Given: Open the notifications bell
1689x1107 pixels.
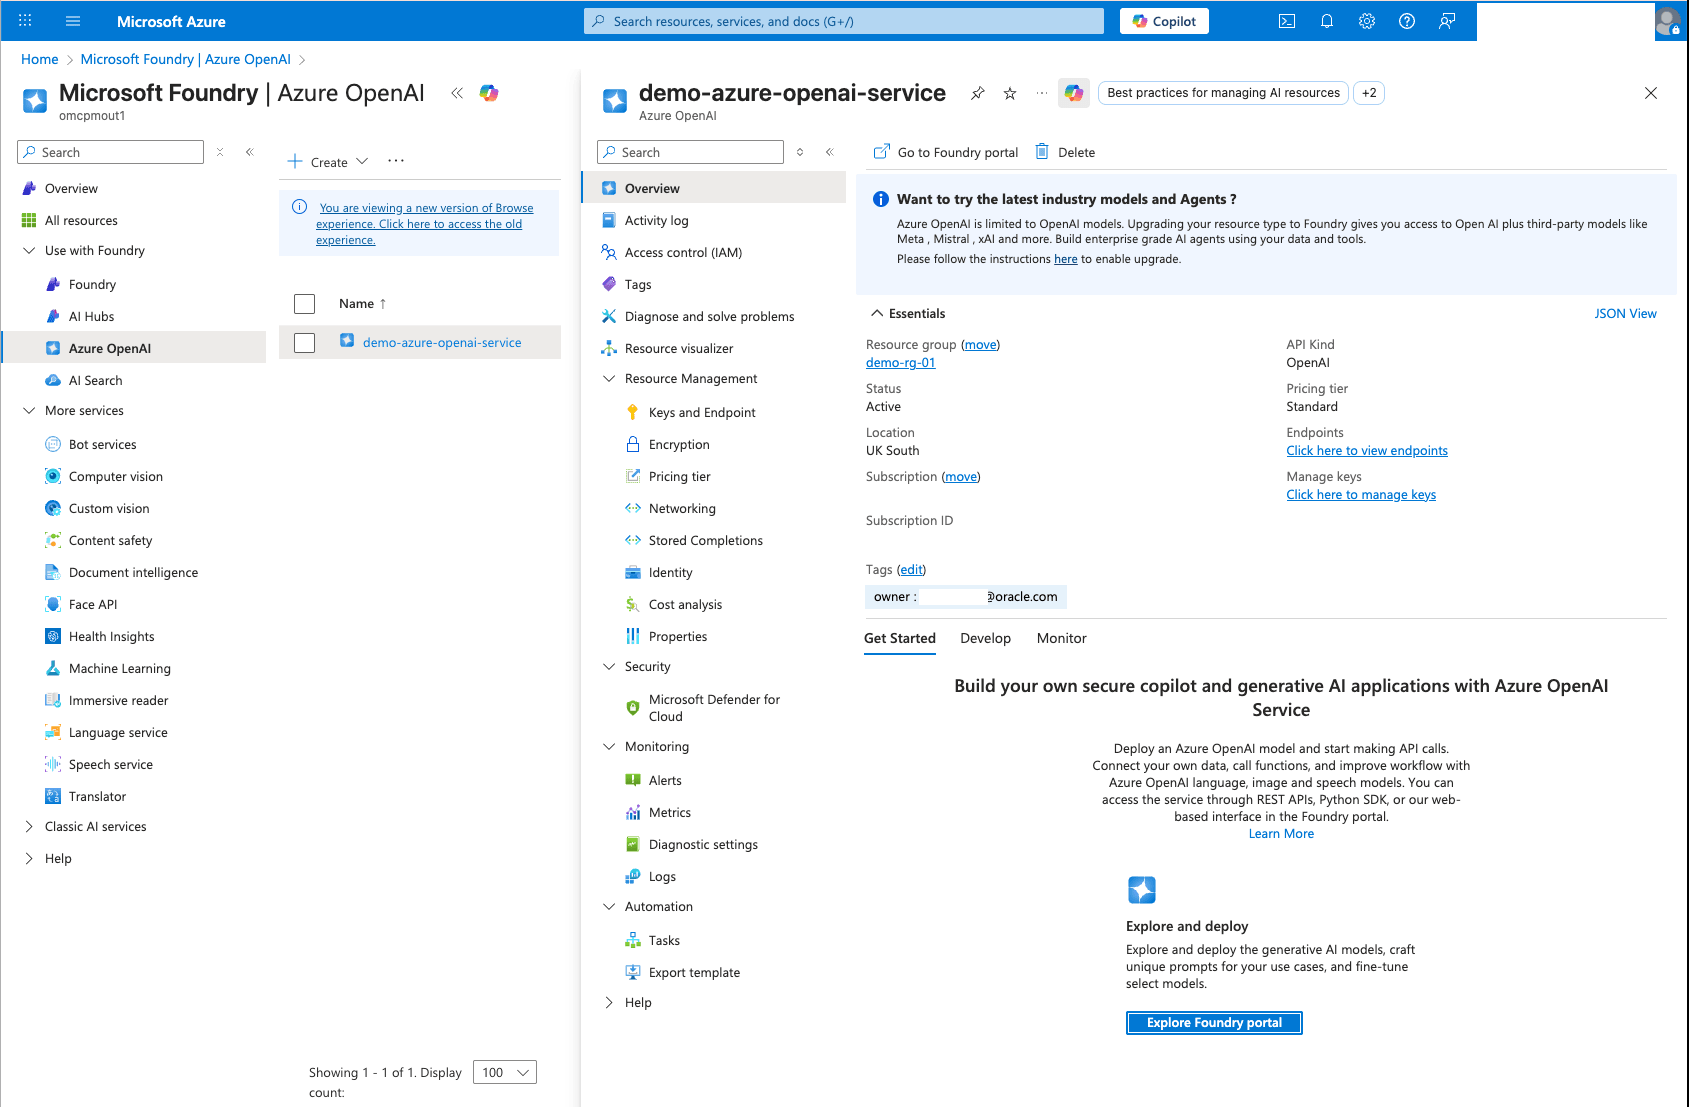Looking at the screenshot, I should [x=1327, y=21].
